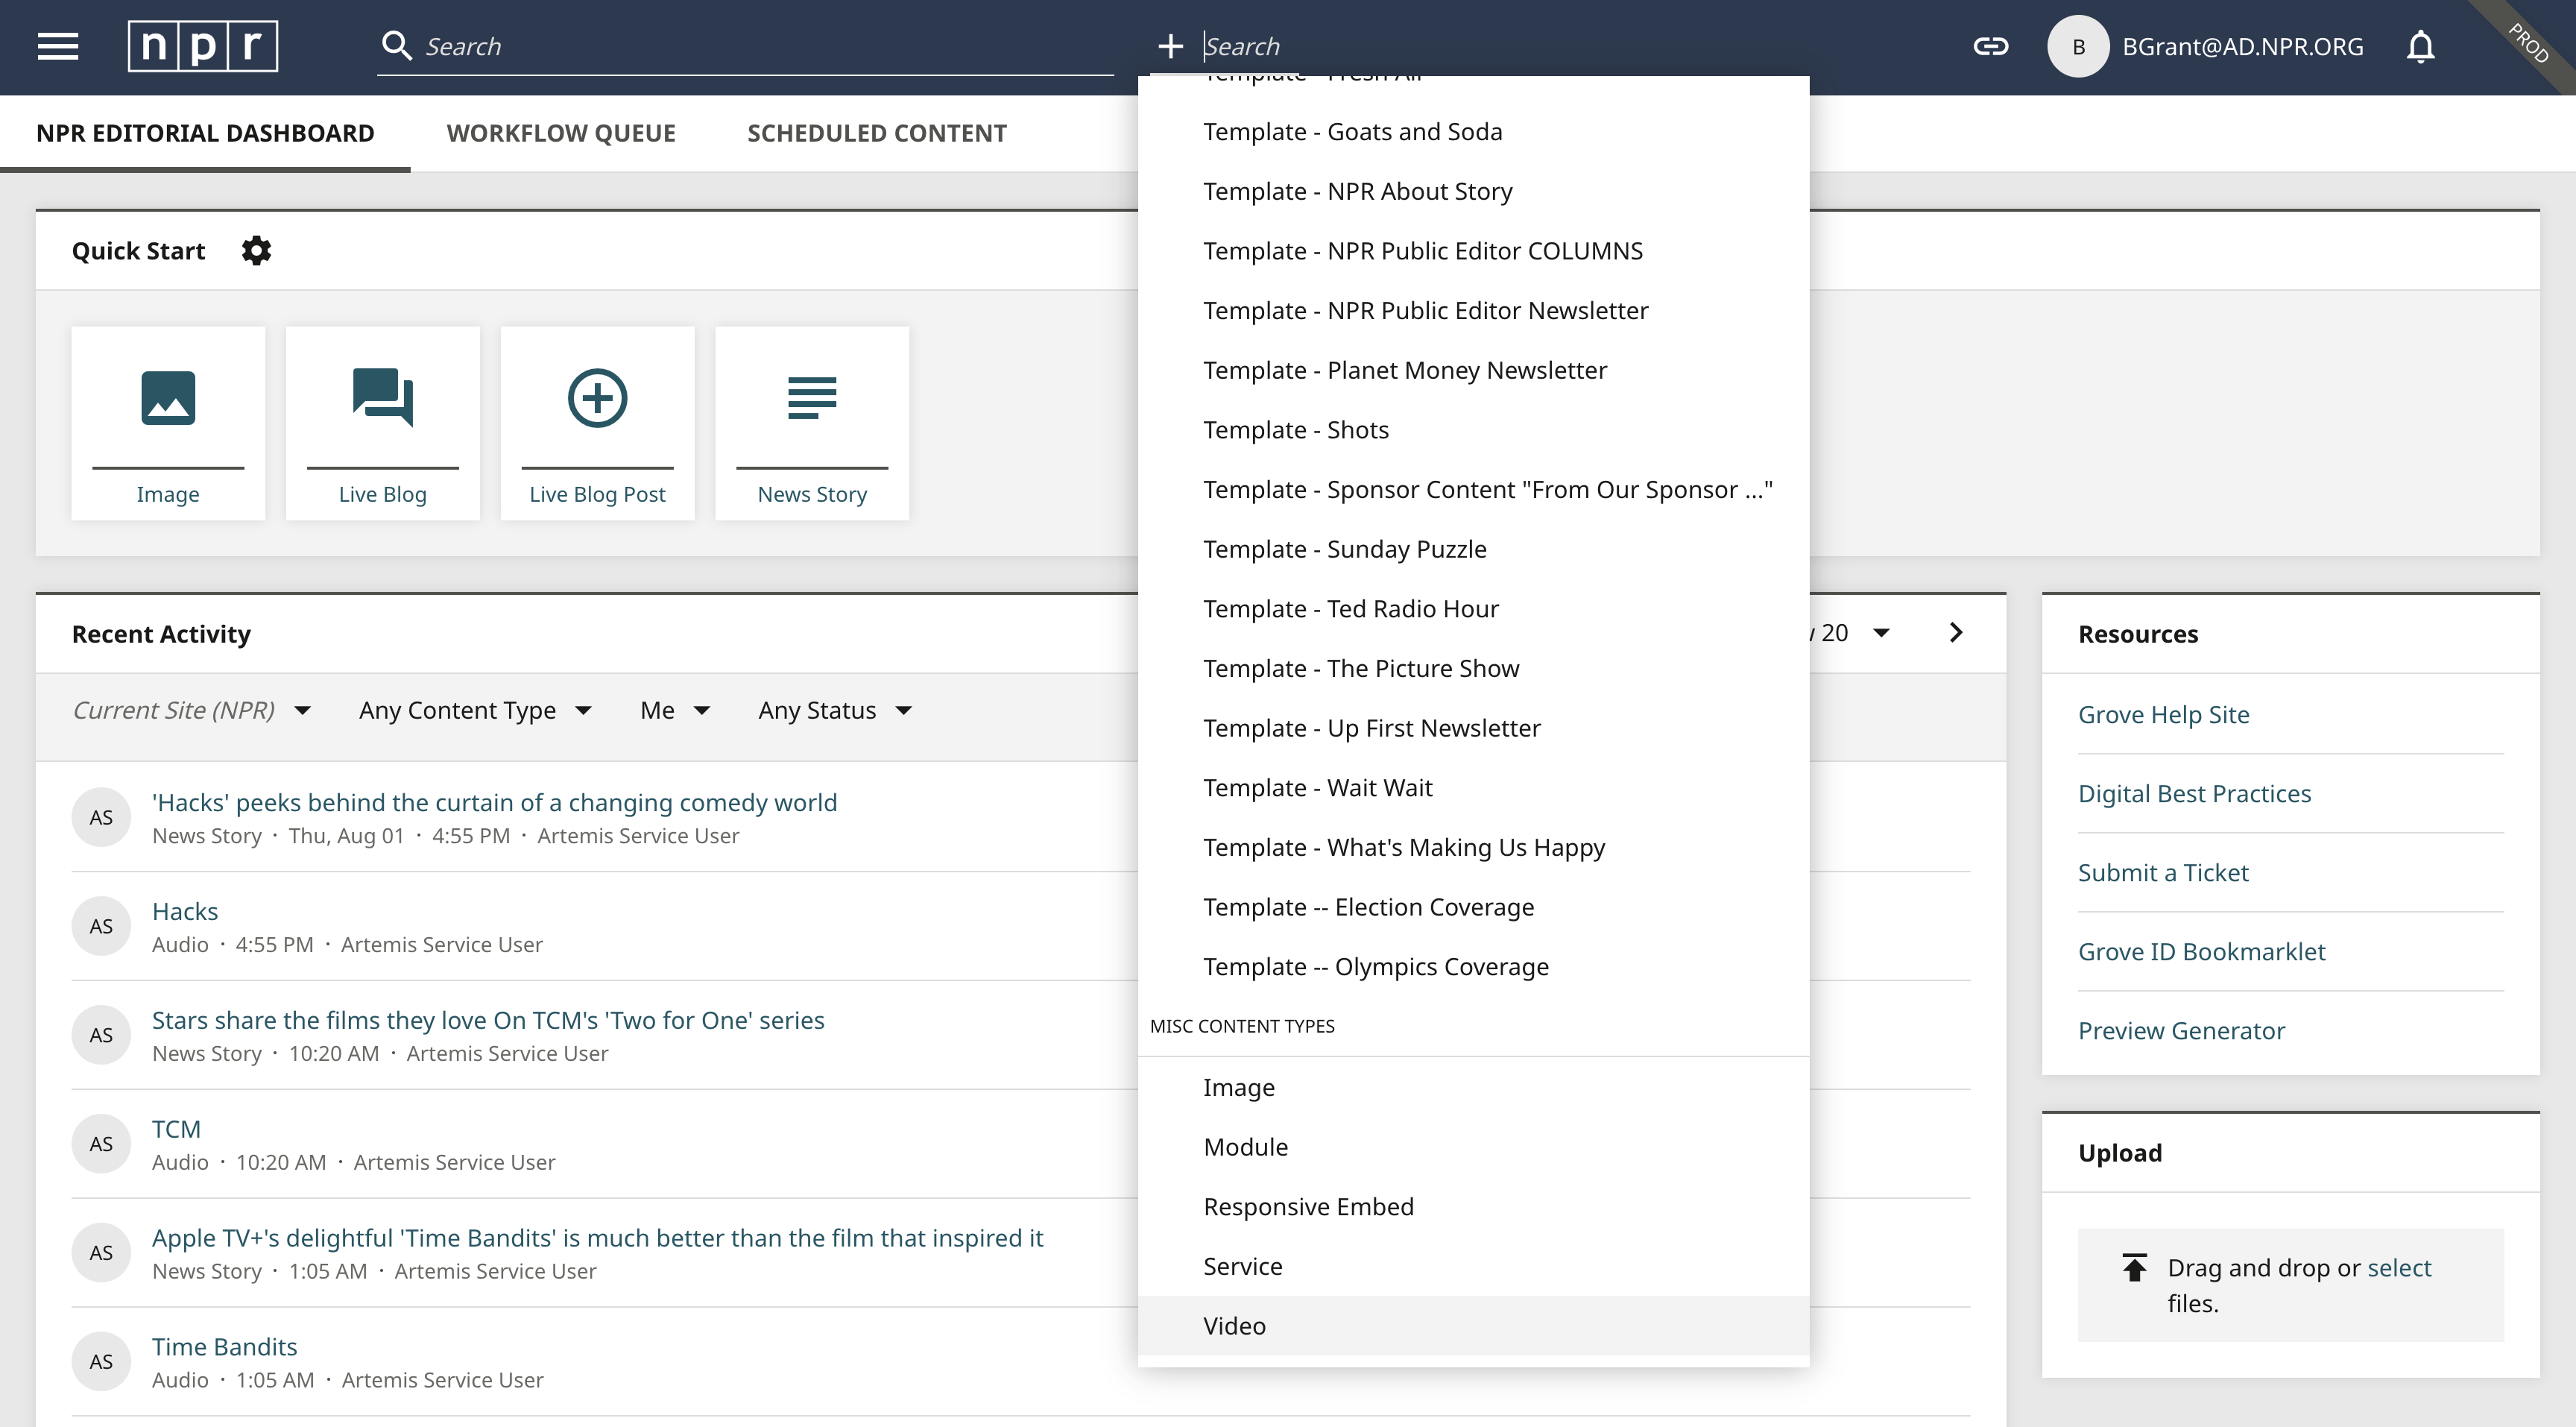The height and width of the screenshot is (1427, 2576).
Task: Expand Current Site (NPR) filter dropdown
Action: click(192, 710)
